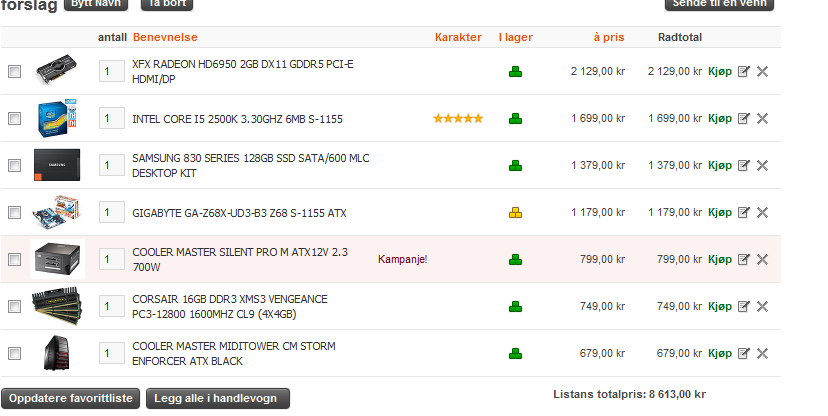Edit note icon for Intel Core I5 2500K
828x416 pixels.
[x=744, y=118]
